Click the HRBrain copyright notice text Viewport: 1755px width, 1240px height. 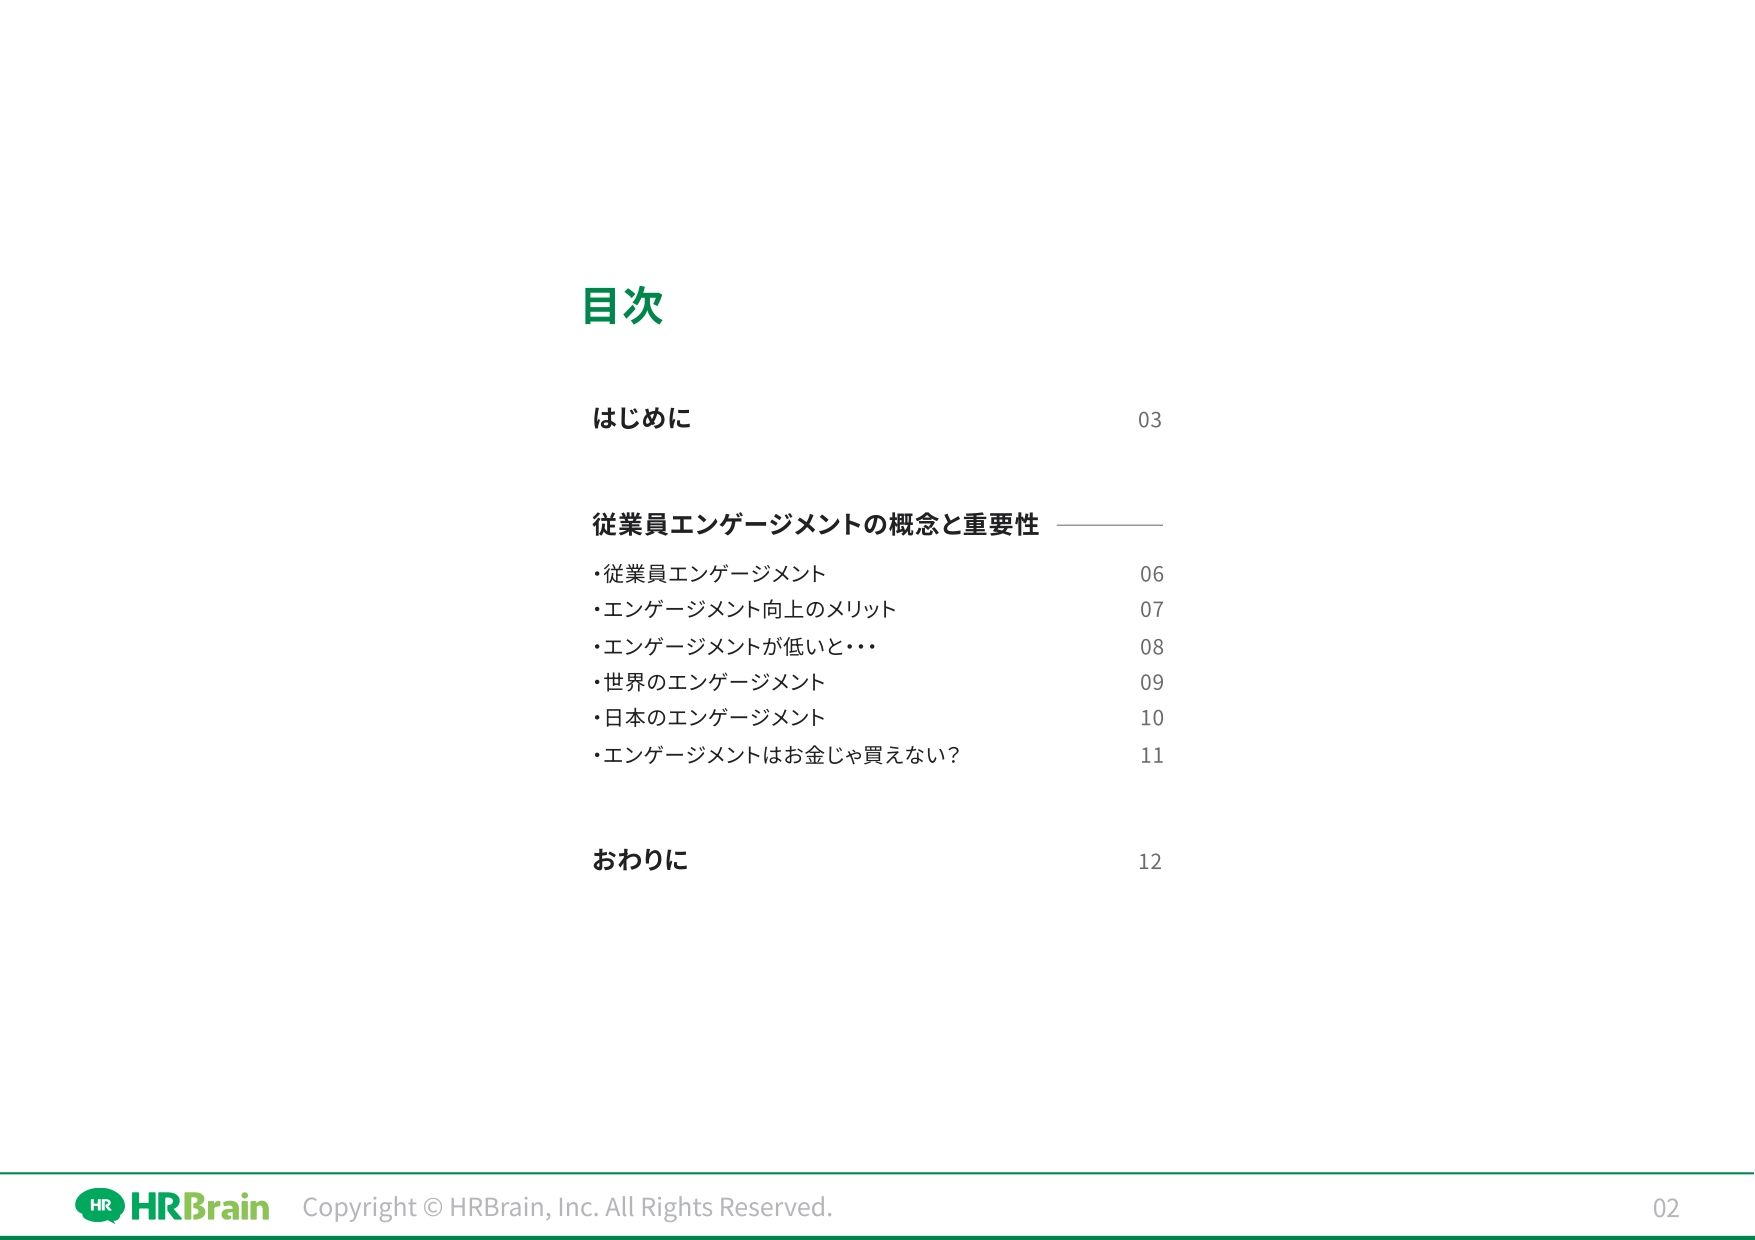click(x=567, y=1207)
